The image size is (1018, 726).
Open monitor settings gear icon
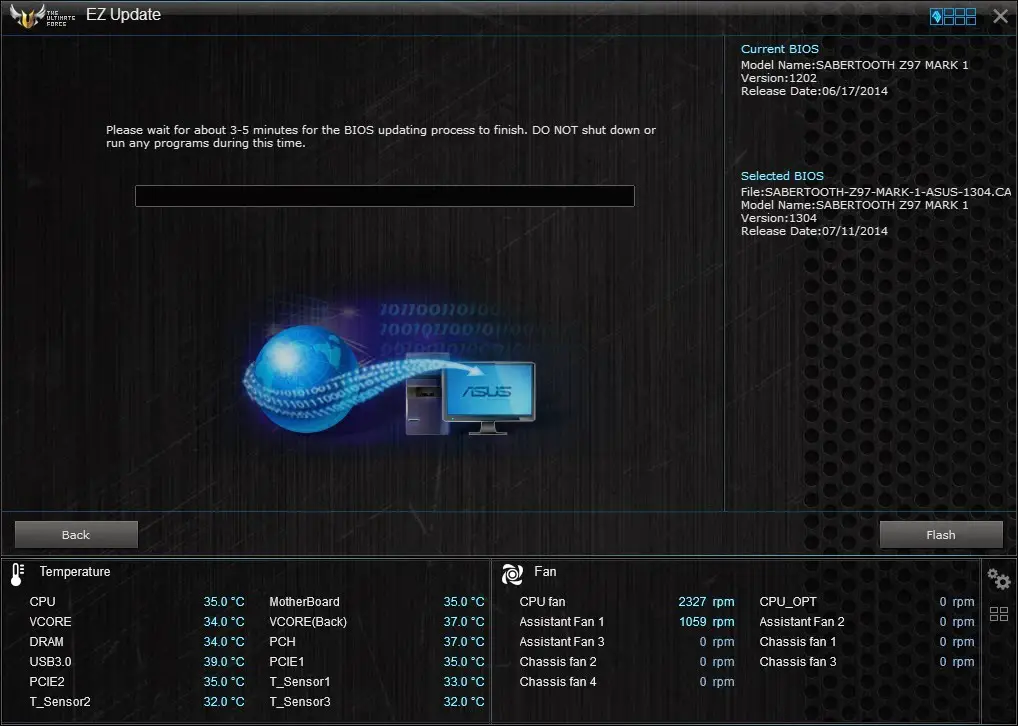tap(999, 579)
